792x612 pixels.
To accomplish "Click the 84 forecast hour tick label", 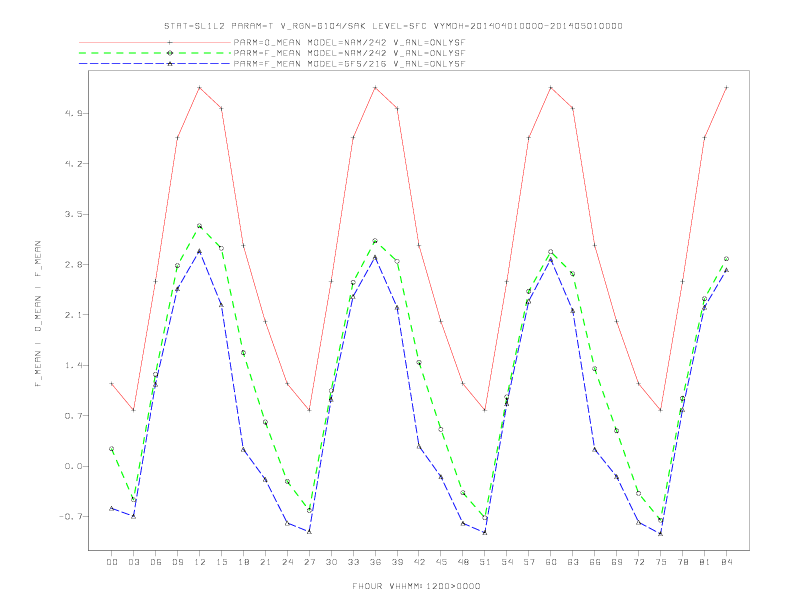I will pos(726,562).
